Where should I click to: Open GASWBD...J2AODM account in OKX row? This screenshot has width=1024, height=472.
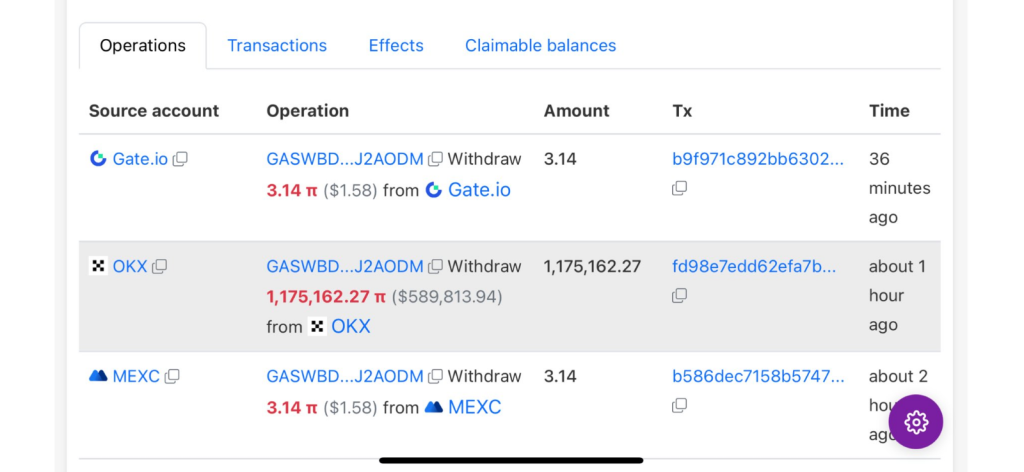point(345,267)
